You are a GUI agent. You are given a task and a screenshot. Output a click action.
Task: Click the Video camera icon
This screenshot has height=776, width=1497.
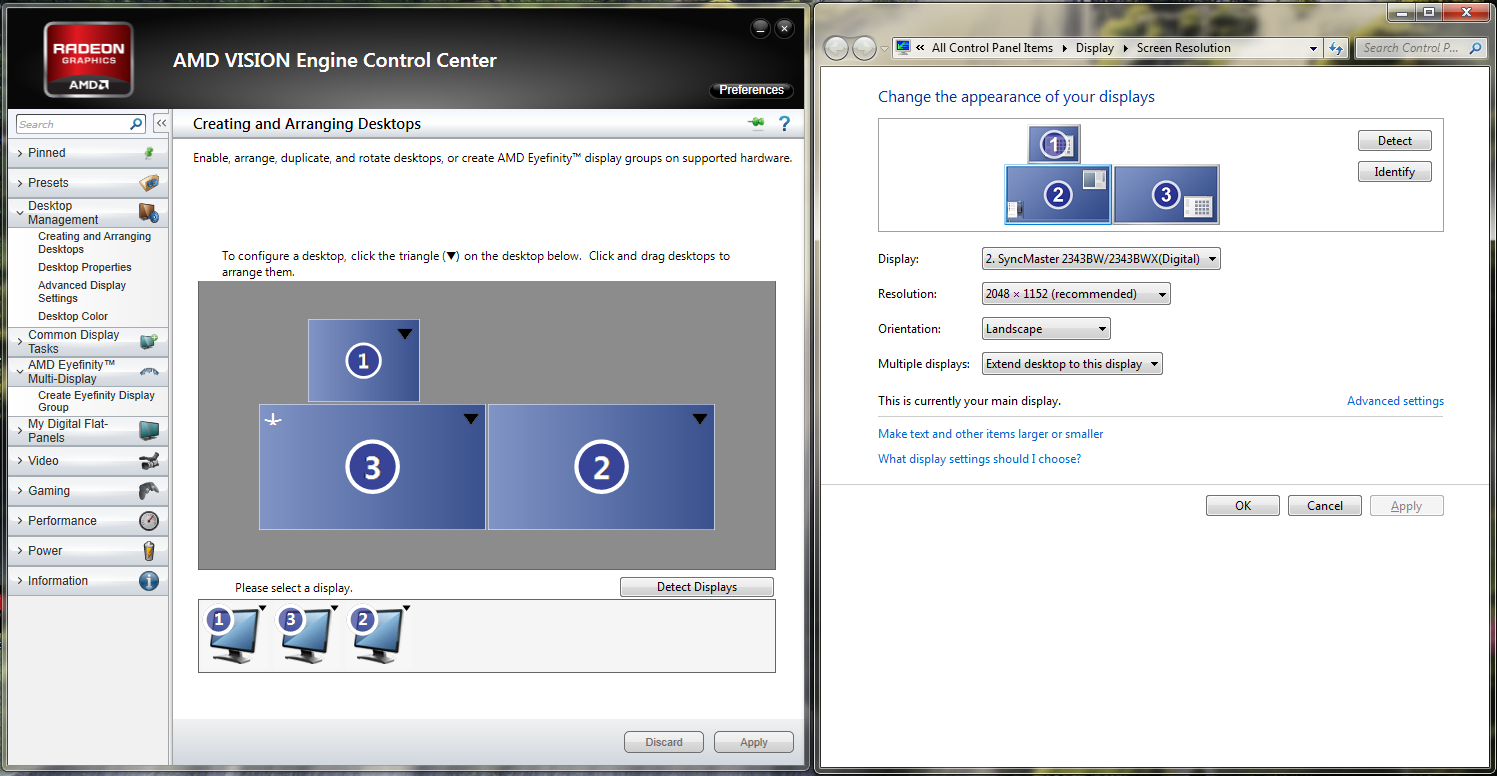coord(149,461)
